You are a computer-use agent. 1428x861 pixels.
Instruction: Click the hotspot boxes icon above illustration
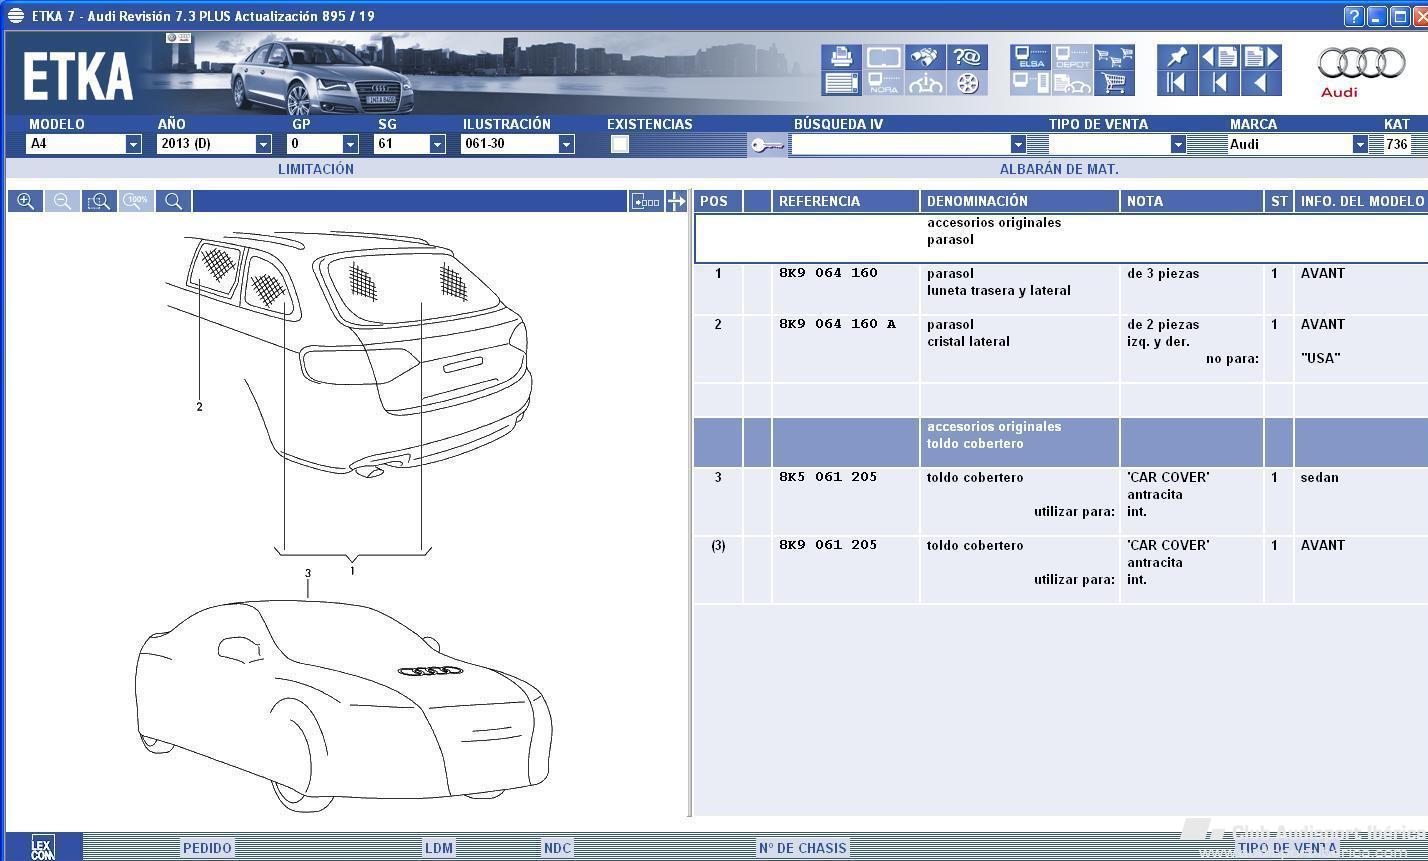pyautogui.click(x=646, y=201)
